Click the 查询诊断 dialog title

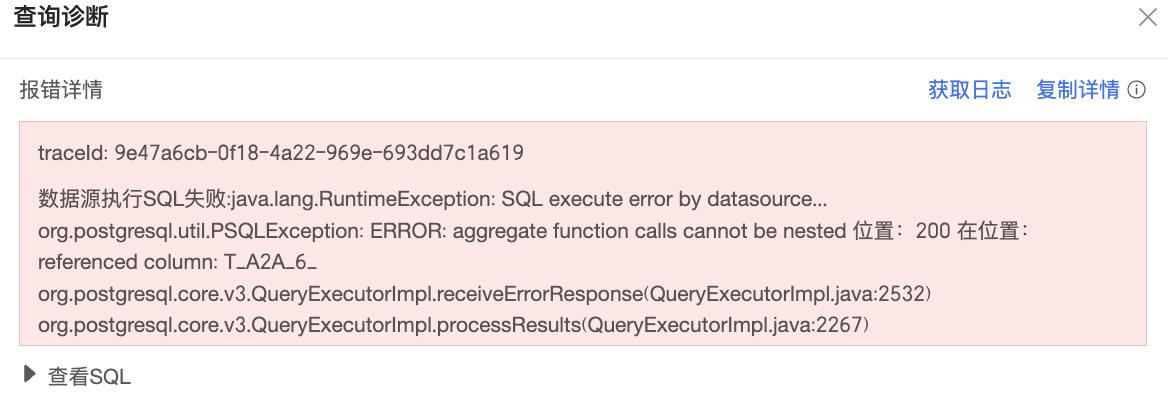[x=61, y=18]
